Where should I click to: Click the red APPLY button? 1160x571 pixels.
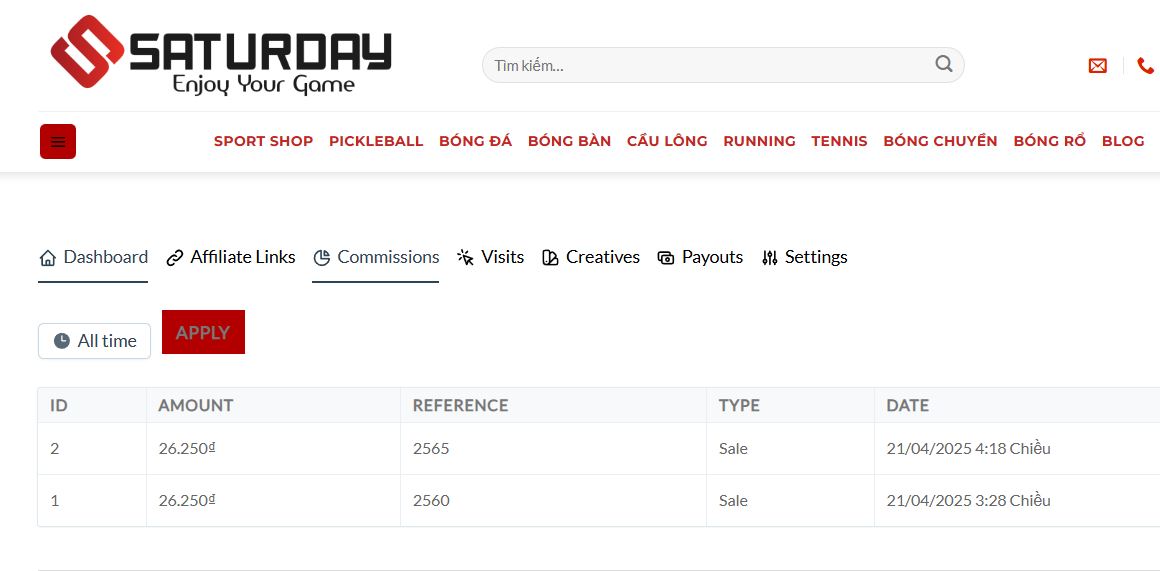pos(203,332)
